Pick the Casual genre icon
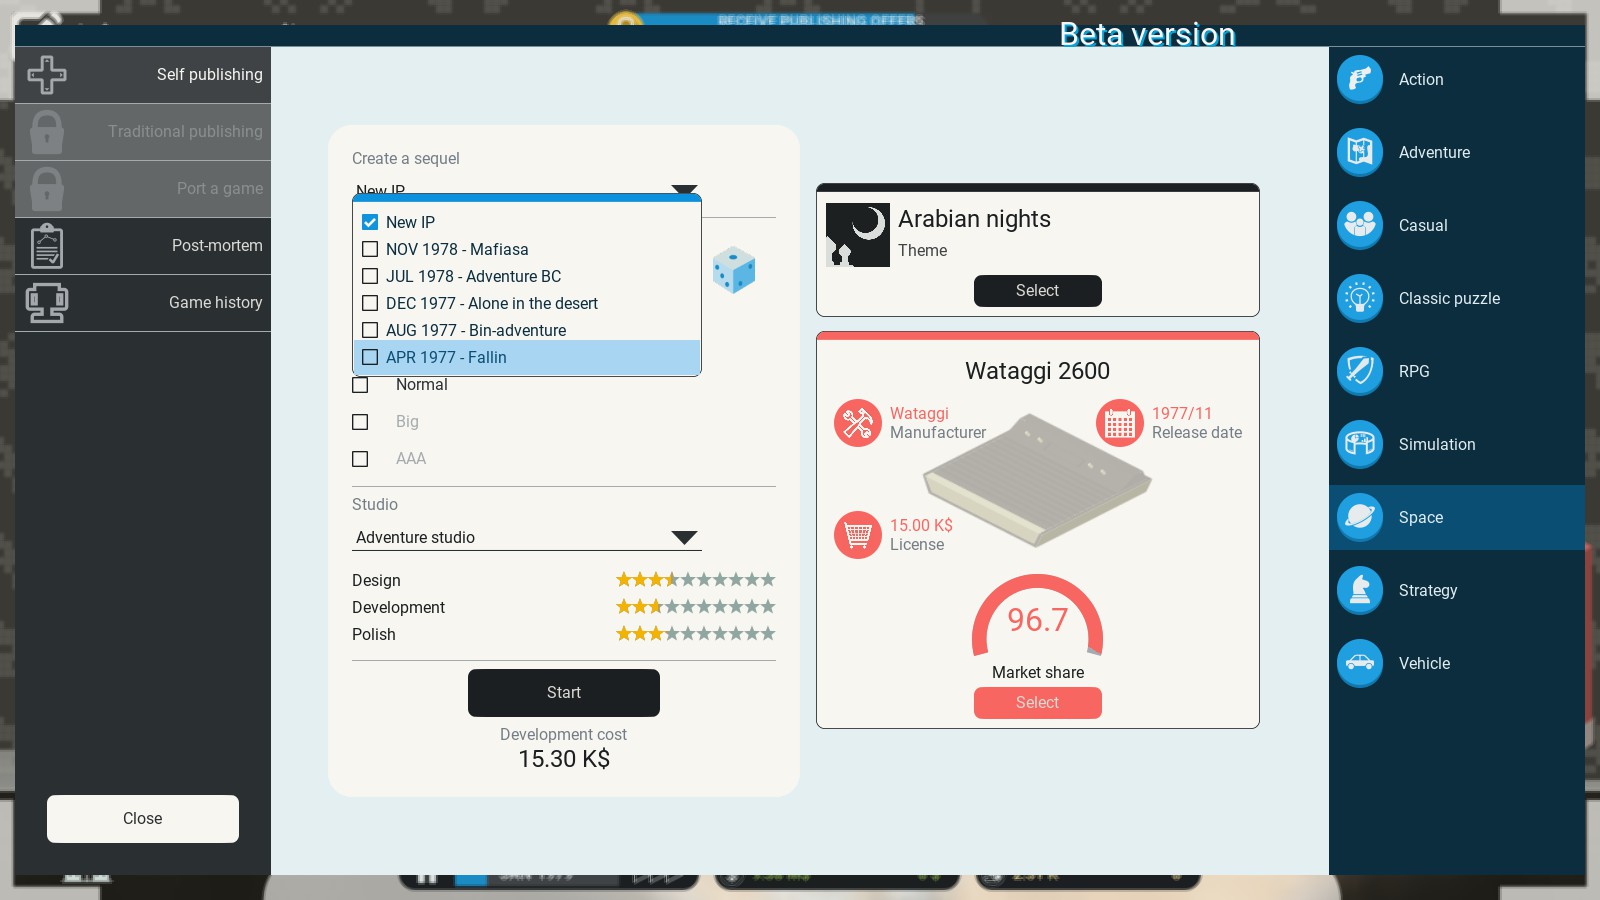Image resolution: width=1600 pixels, height=900 pixels. [x=1360, y=226]
